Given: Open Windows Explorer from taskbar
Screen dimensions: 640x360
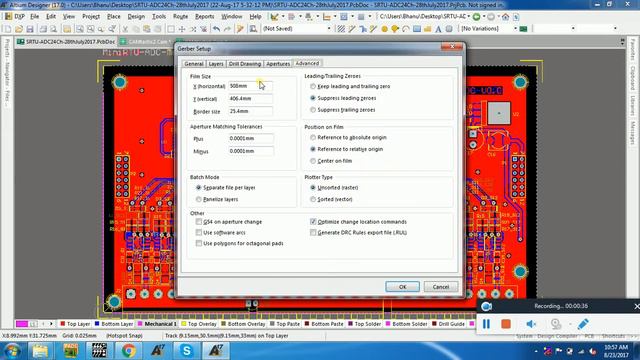Looking at the screenshot, I should [40, 351].
